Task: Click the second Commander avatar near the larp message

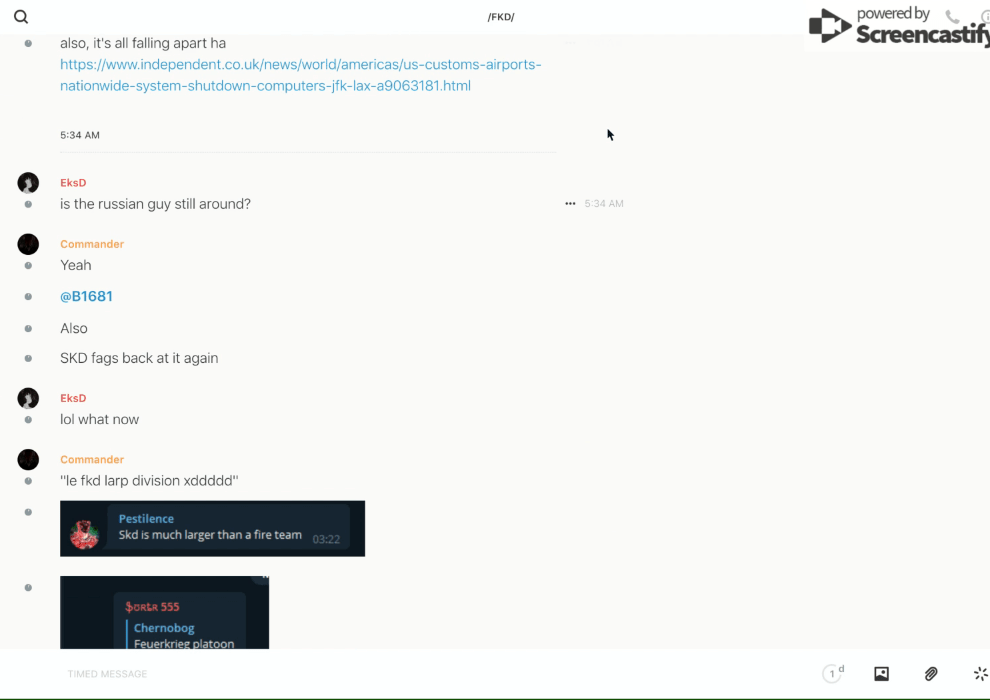Action: pyautogui.click(x=28, y=460)
